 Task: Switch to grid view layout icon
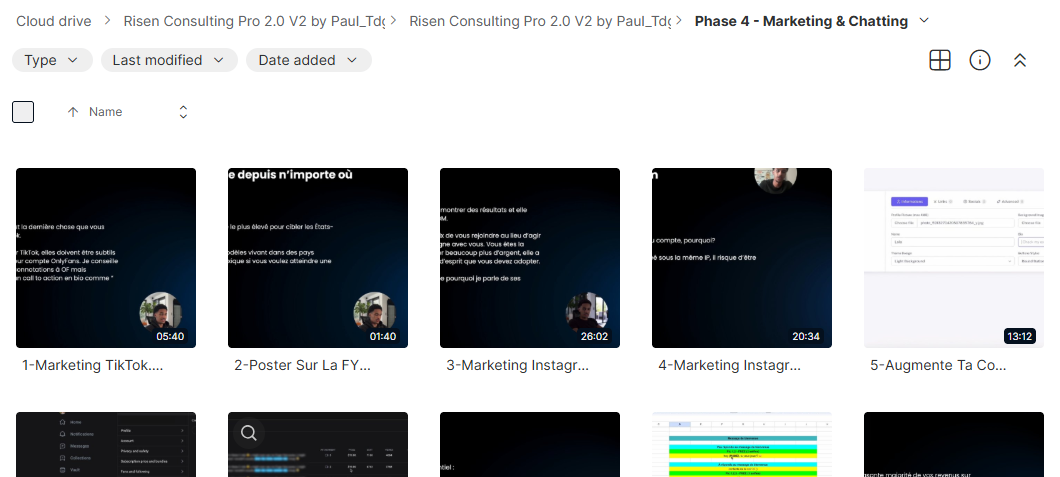coord(940,60)
